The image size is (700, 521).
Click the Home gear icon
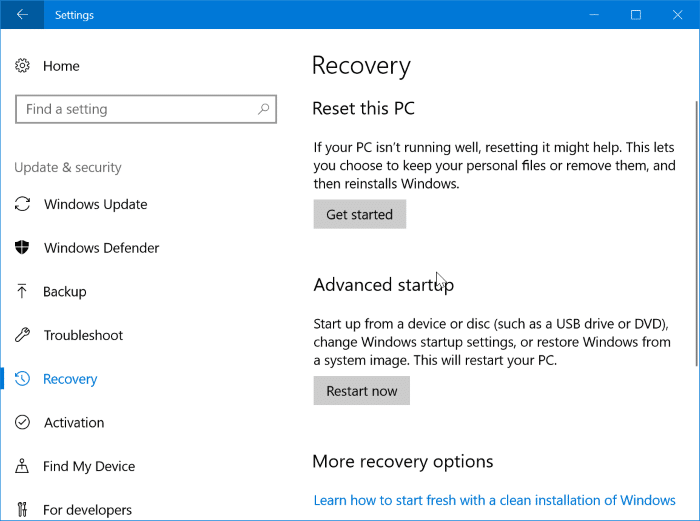[23, 66]
